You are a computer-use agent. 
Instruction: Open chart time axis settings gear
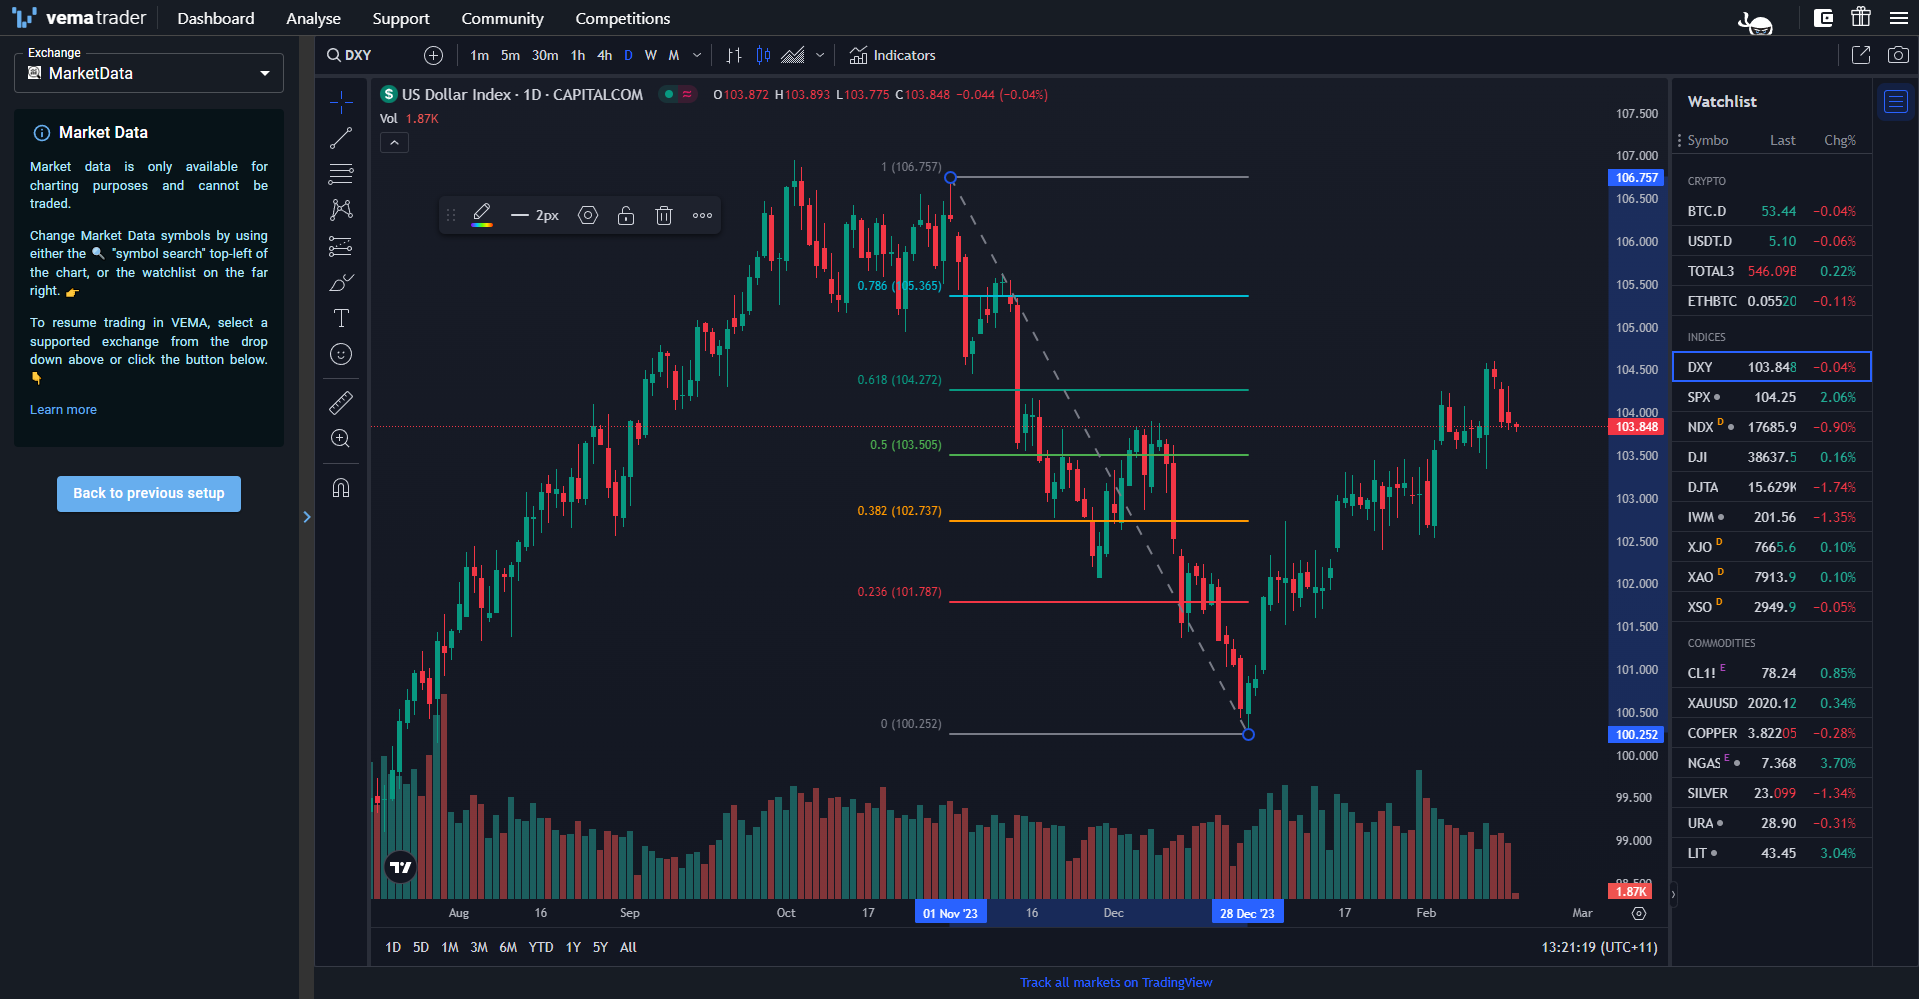1639,913
